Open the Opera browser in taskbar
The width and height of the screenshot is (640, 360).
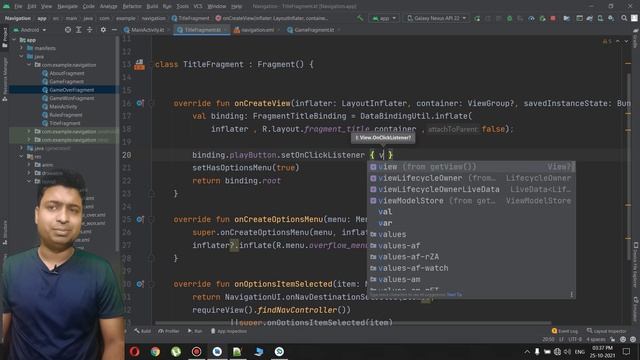[134, 351]
